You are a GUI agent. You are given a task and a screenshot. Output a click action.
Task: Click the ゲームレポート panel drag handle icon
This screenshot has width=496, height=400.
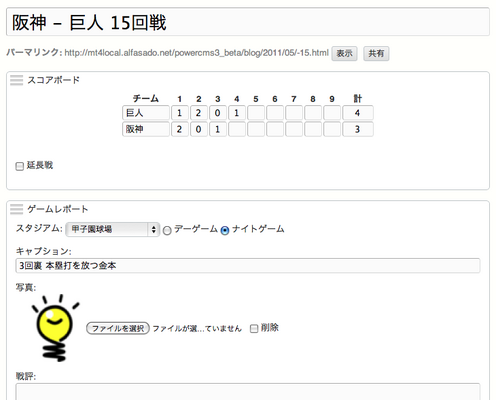(x=16, y=209)
